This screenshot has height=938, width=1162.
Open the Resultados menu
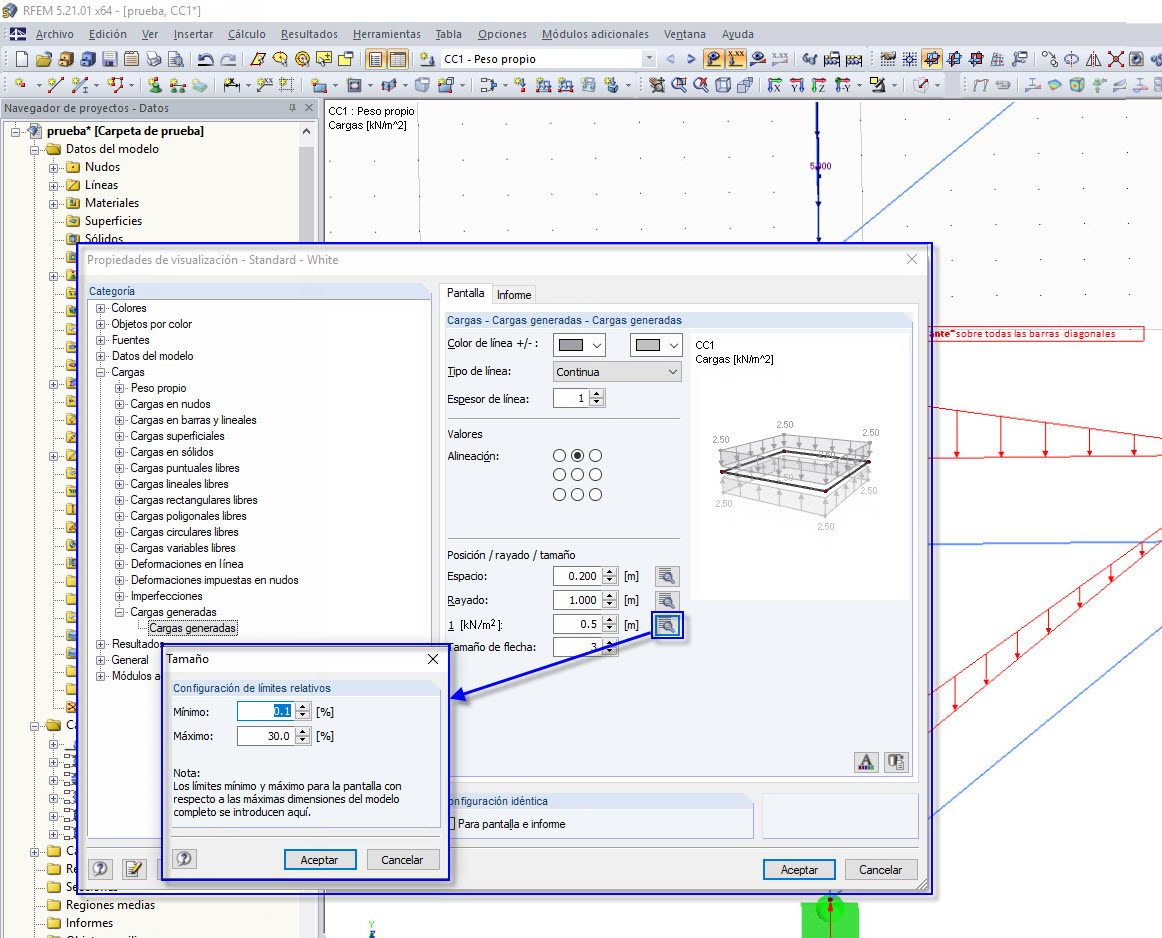click(x=309, y=34)
